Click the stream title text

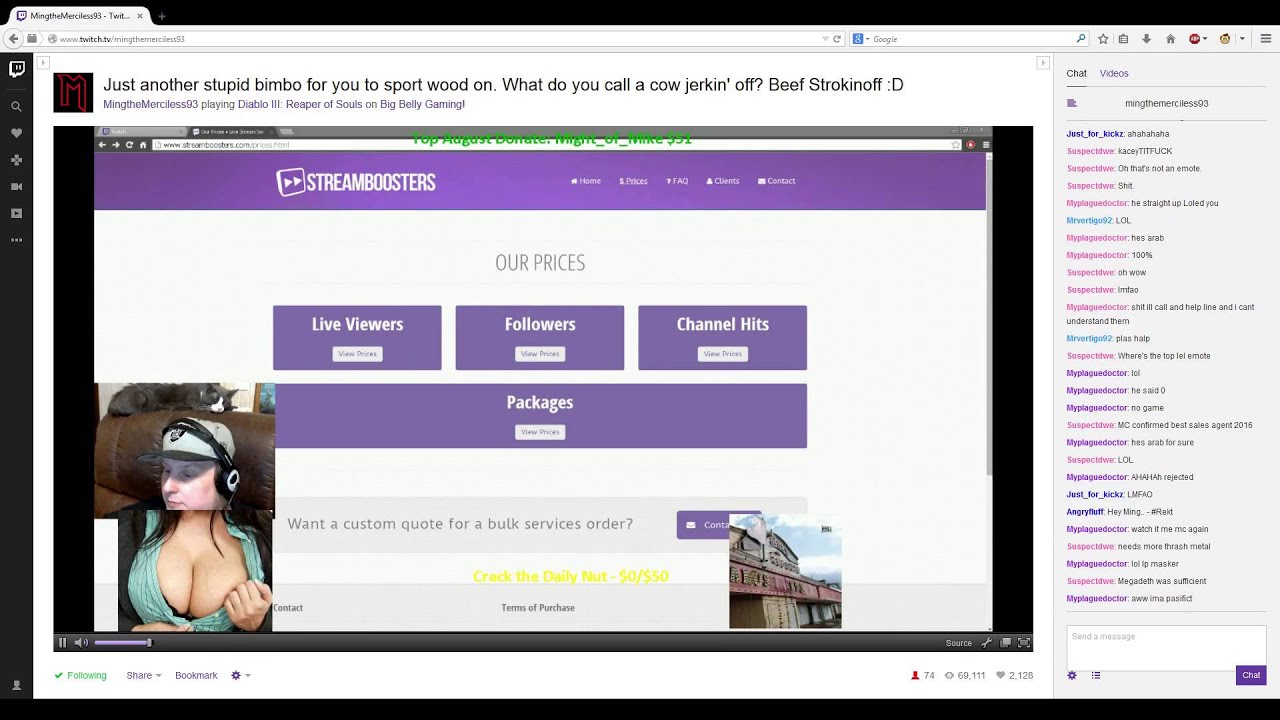[503, 85]
